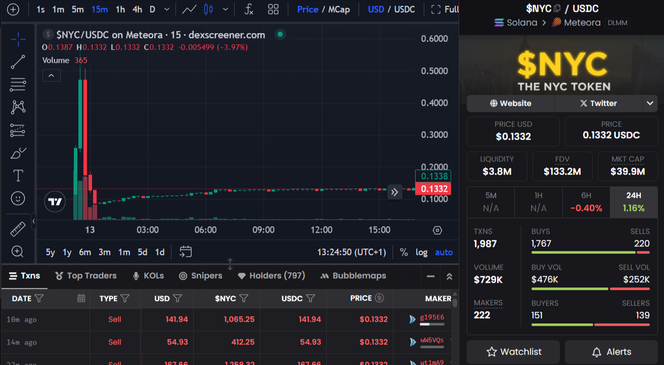Set up price Alerts
This screenshot has width=664, height=365.
tap(611, 352)
